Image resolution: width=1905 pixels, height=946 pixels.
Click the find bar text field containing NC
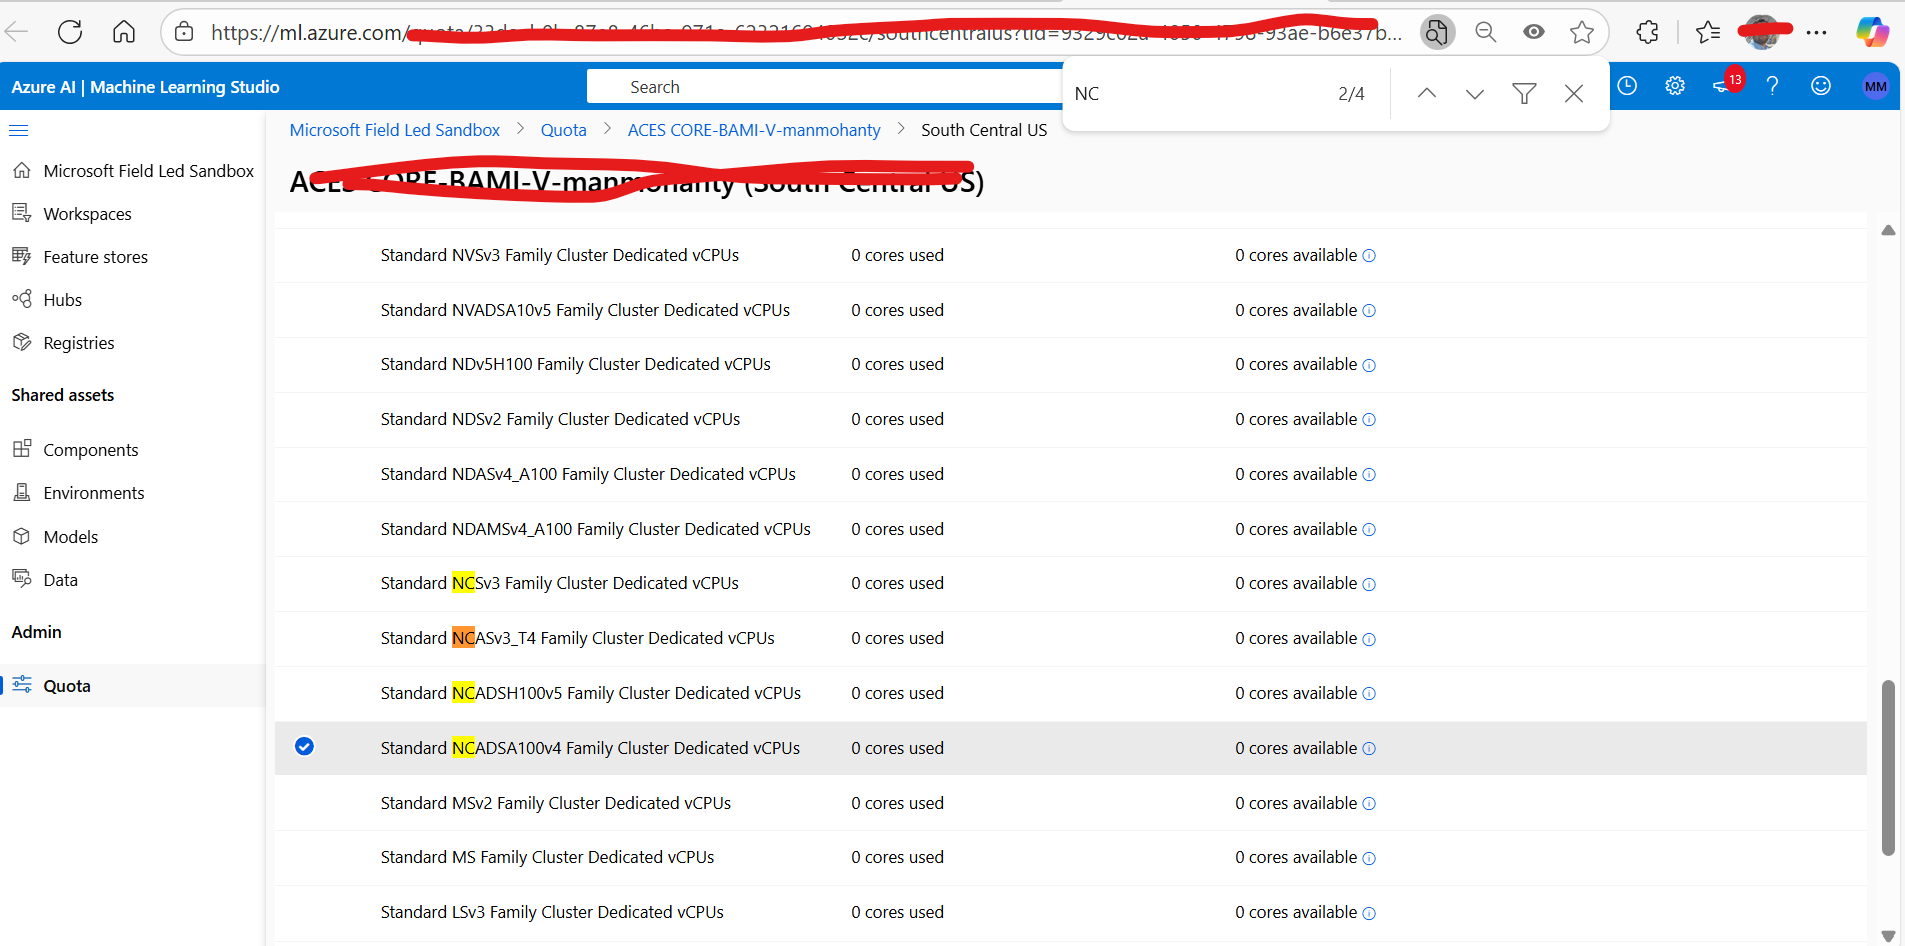(1195, 93)
